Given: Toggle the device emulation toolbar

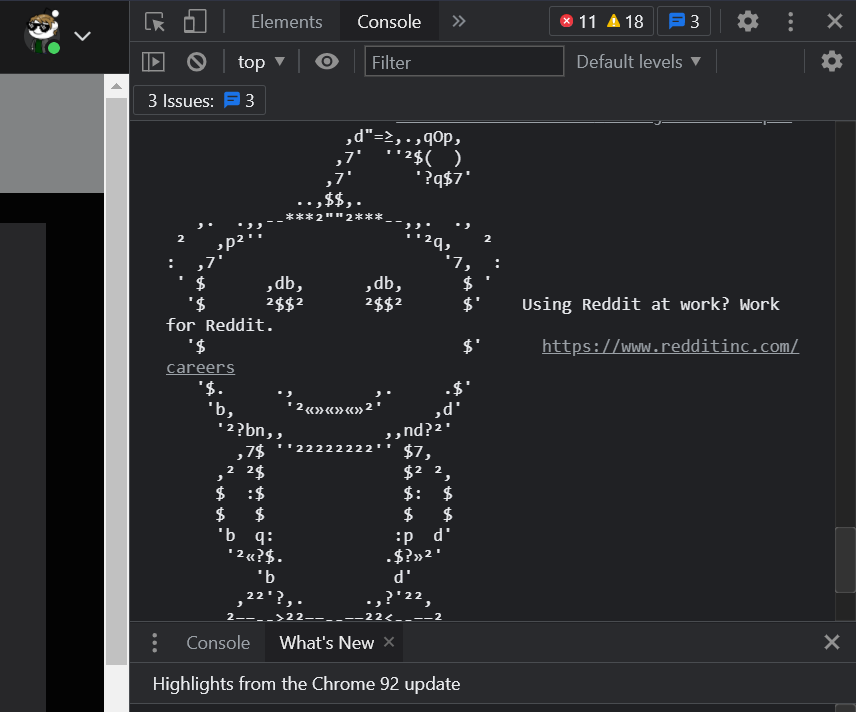Looking at the screenshot, I should [x=194, y=21].
